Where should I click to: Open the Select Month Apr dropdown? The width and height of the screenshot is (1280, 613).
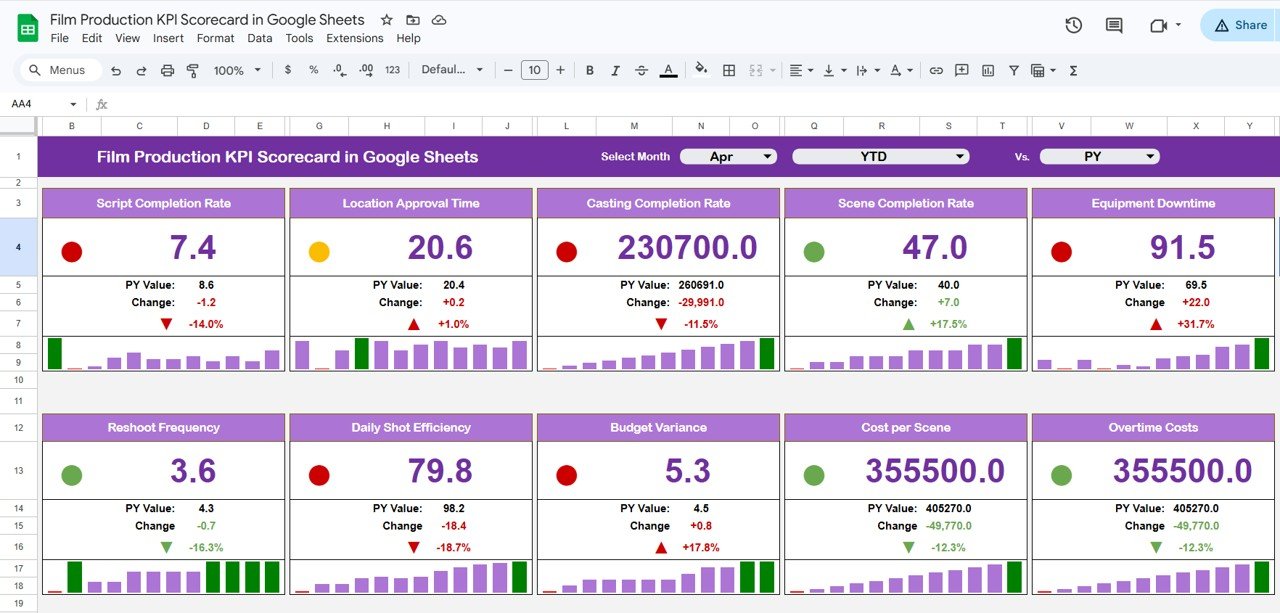point(728,156)
